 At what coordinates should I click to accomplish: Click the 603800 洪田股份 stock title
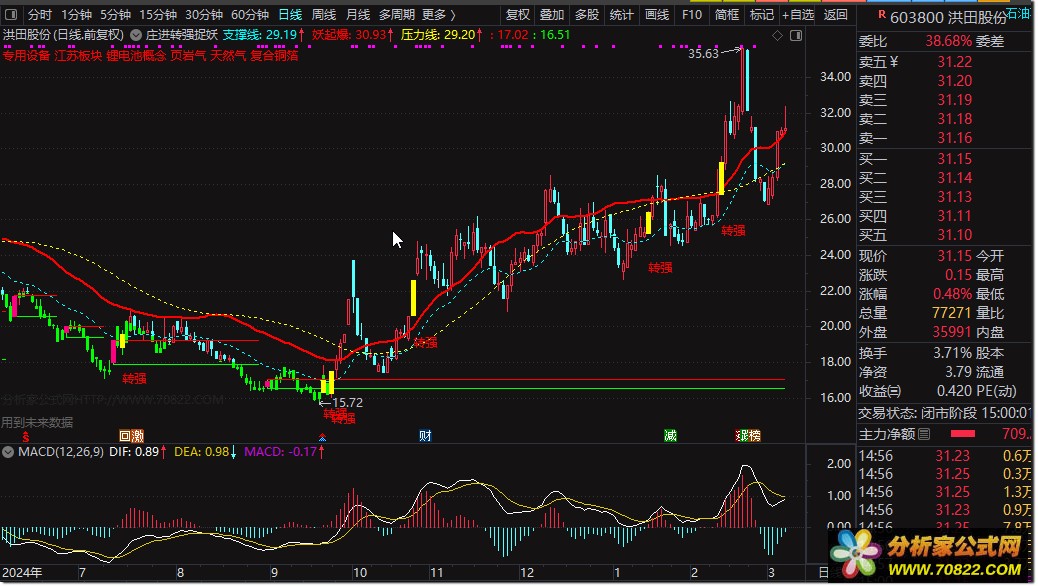[948, 17]
